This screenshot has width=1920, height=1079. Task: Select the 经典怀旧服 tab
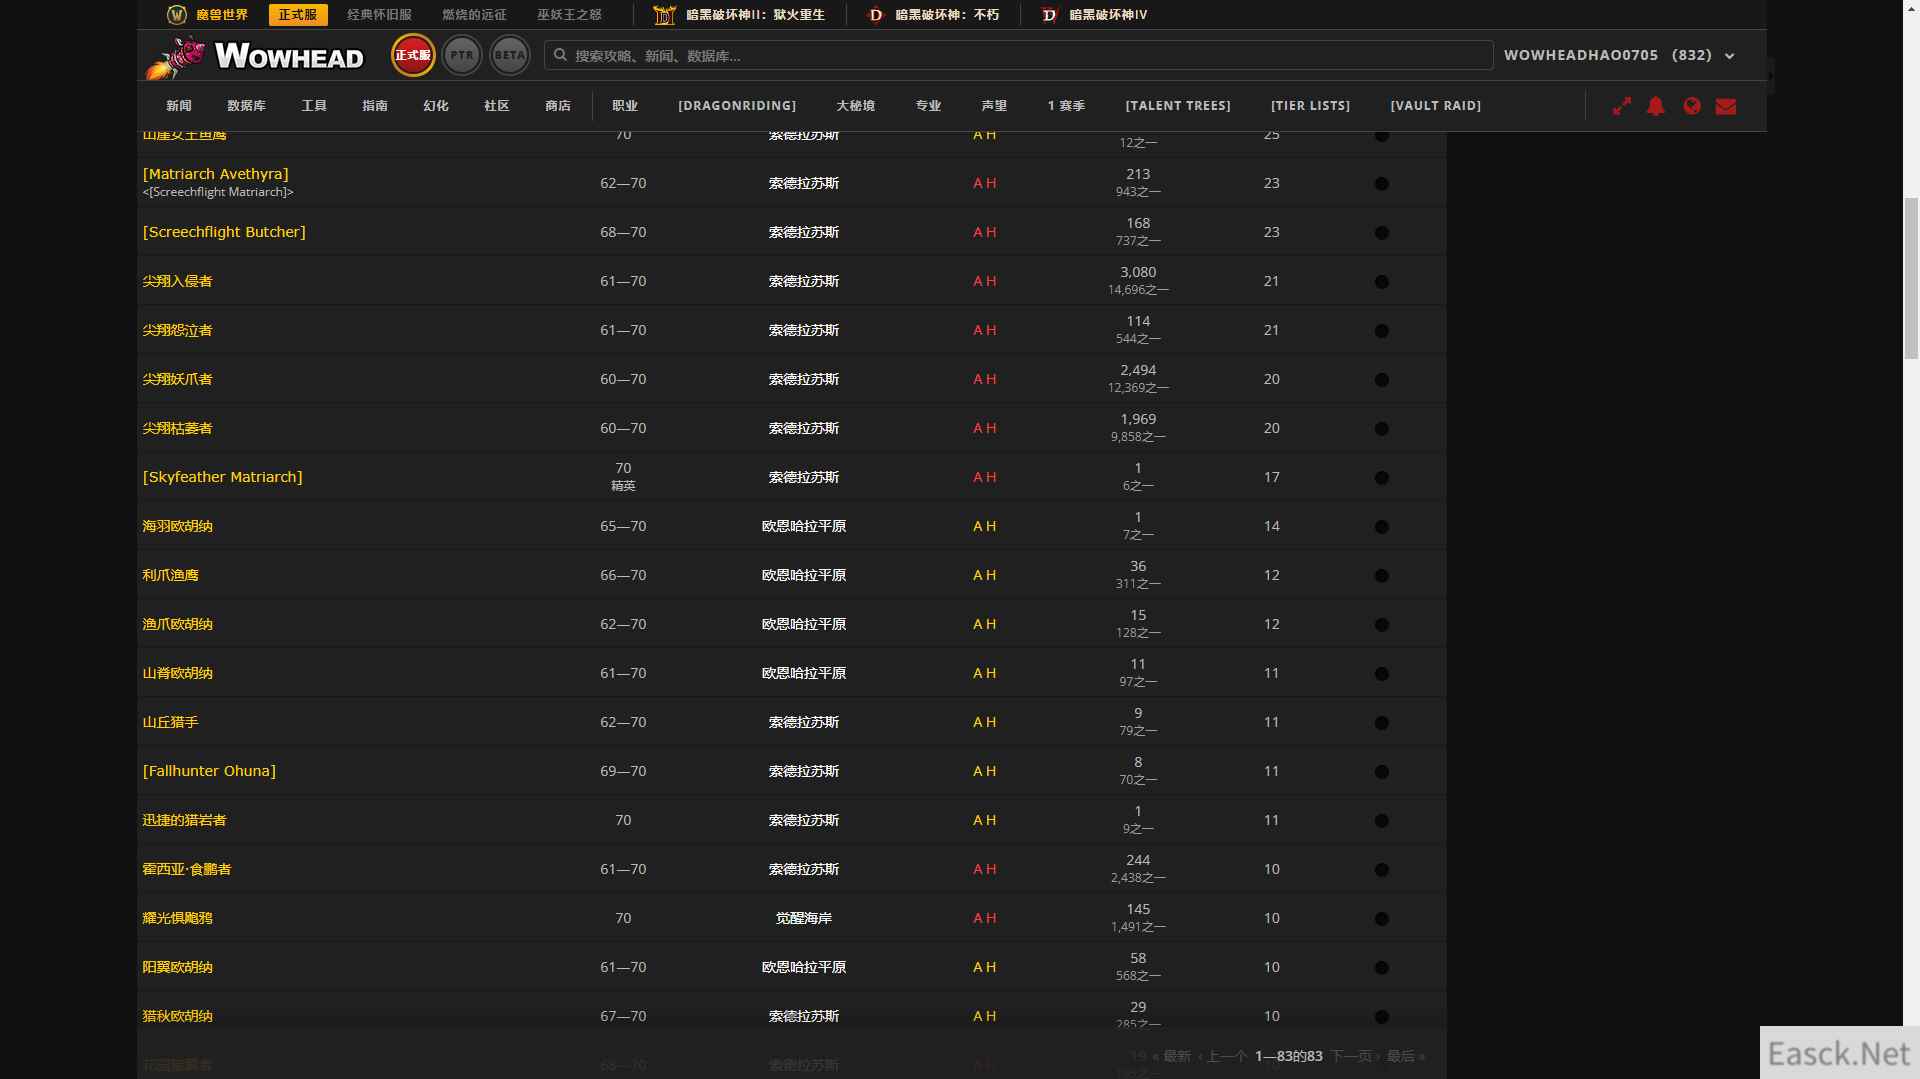[x=379, y=15]
